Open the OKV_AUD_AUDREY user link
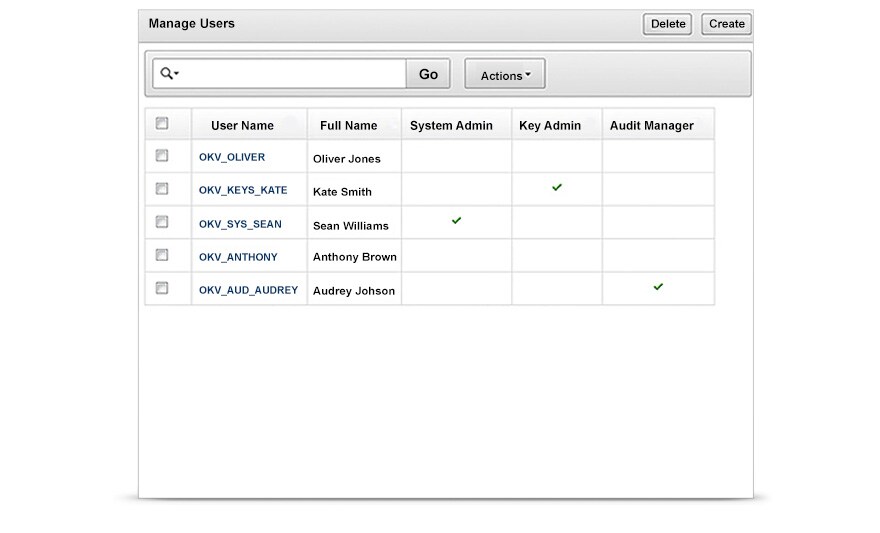Viewport: 880px width, 533px height. (248, 290)
